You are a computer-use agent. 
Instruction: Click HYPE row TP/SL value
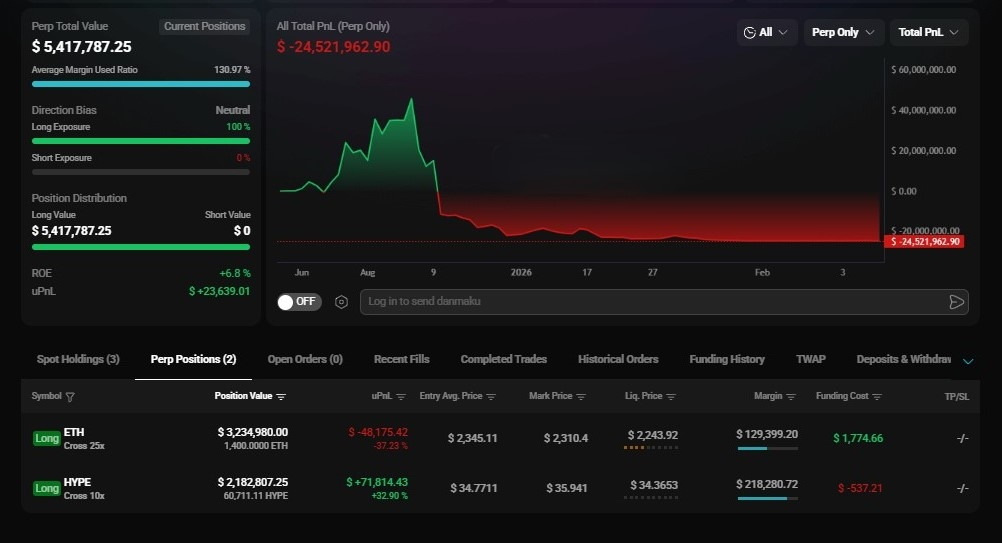tap(962, 488)
